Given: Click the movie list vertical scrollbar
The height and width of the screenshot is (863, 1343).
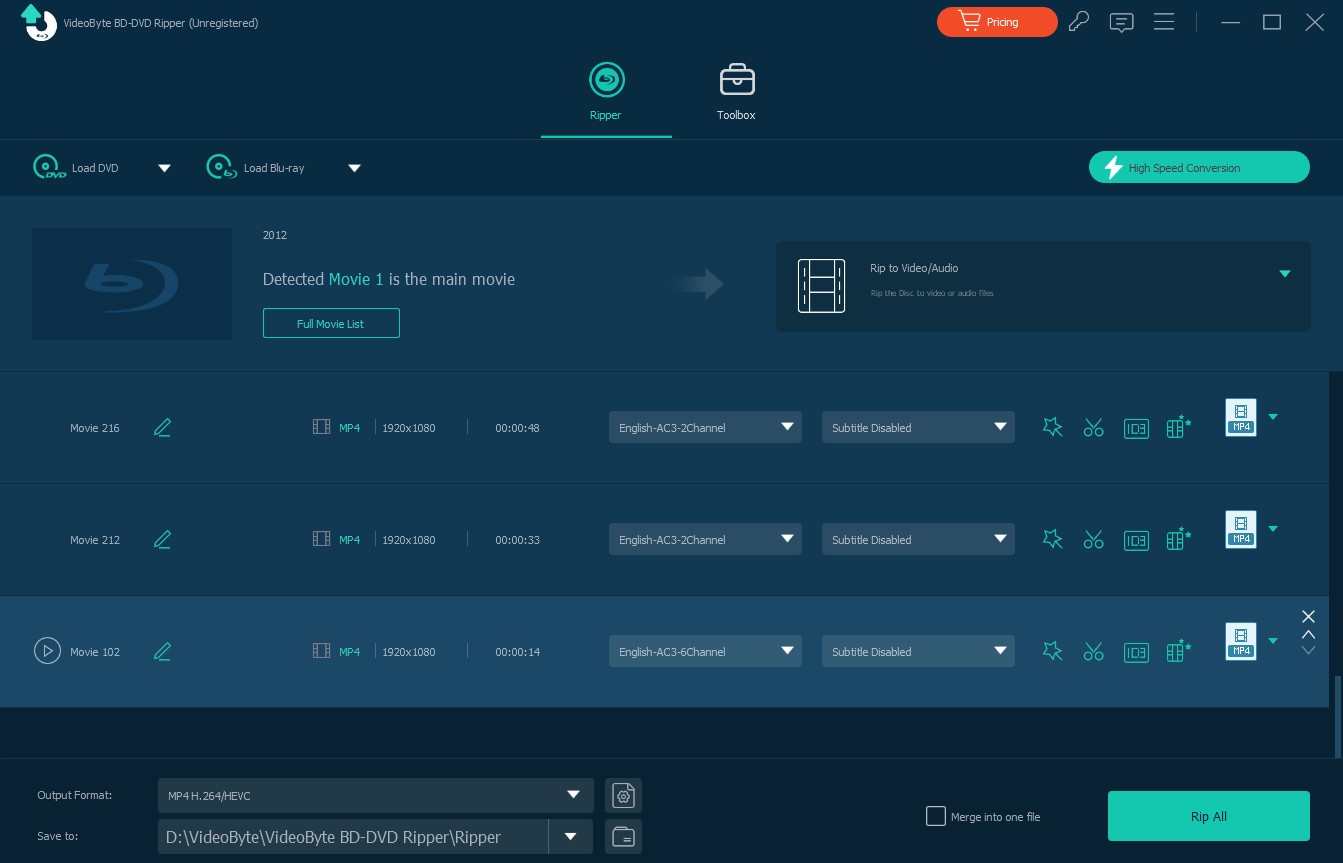Looking at the screenshot, I should tap(1337, 715).
